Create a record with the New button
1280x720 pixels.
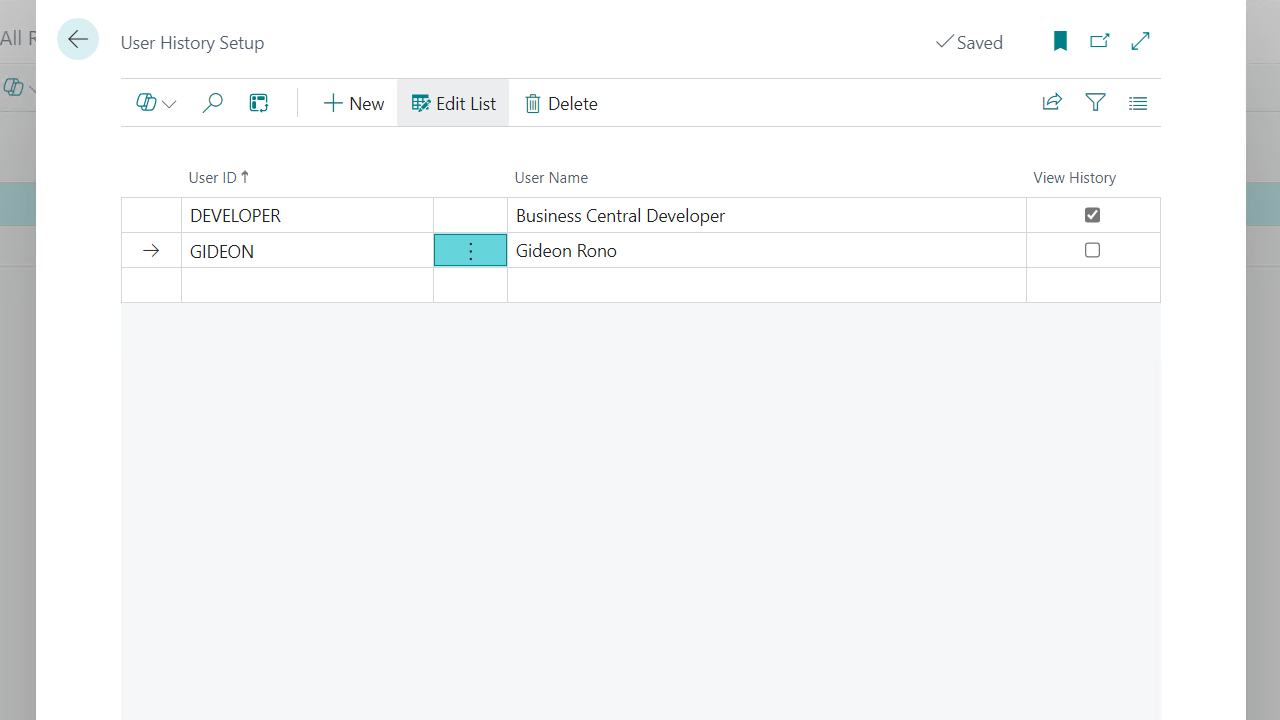pyautogui.click(x=353, y=102)
